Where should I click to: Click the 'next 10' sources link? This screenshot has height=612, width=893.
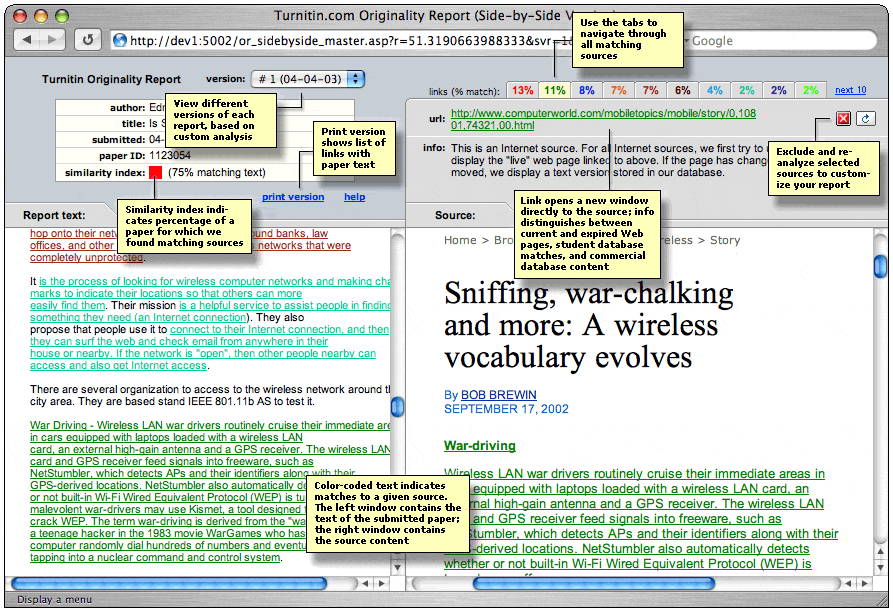850,90
